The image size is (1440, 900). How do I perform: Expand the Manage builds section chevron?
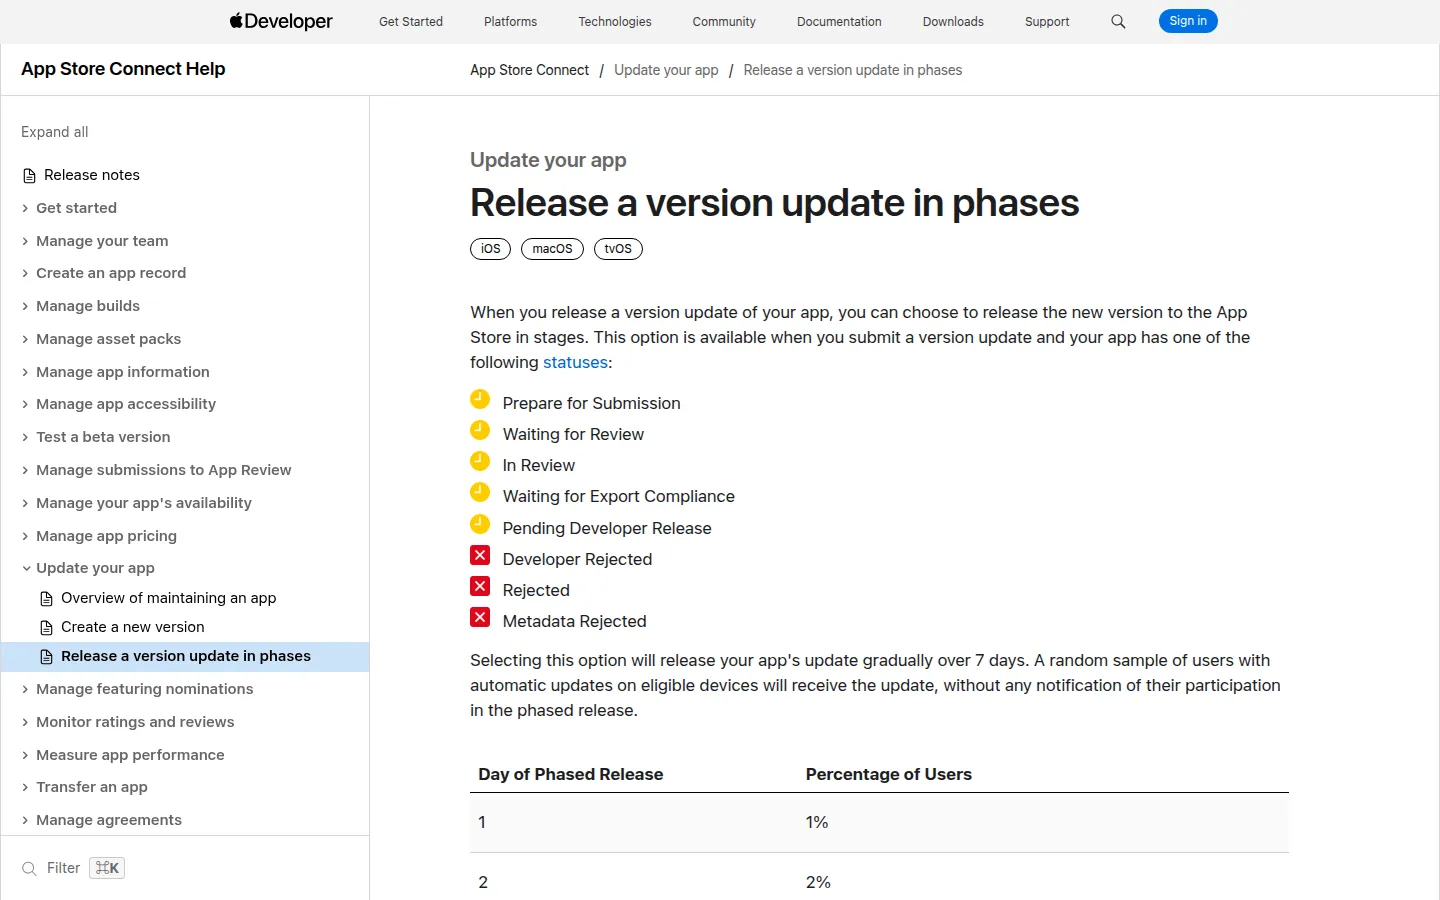(x=25, y=306)
